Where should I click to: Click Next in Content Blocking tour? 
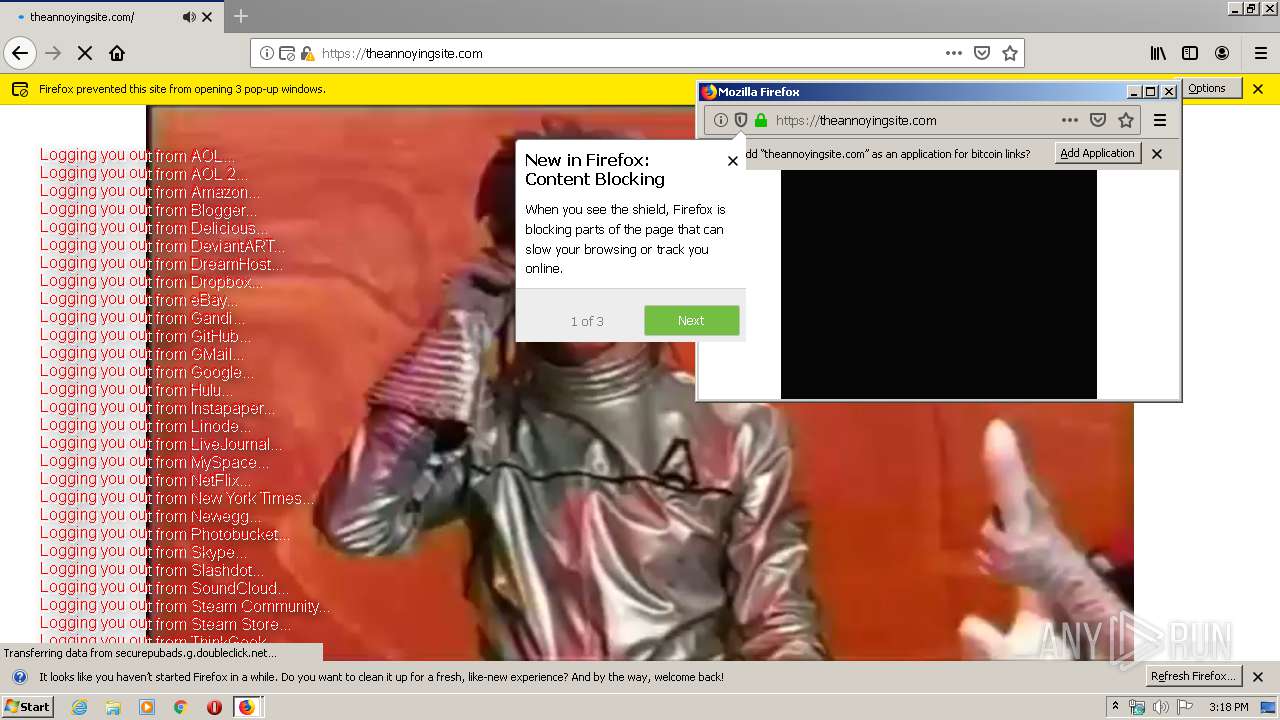tap(691, 321)
